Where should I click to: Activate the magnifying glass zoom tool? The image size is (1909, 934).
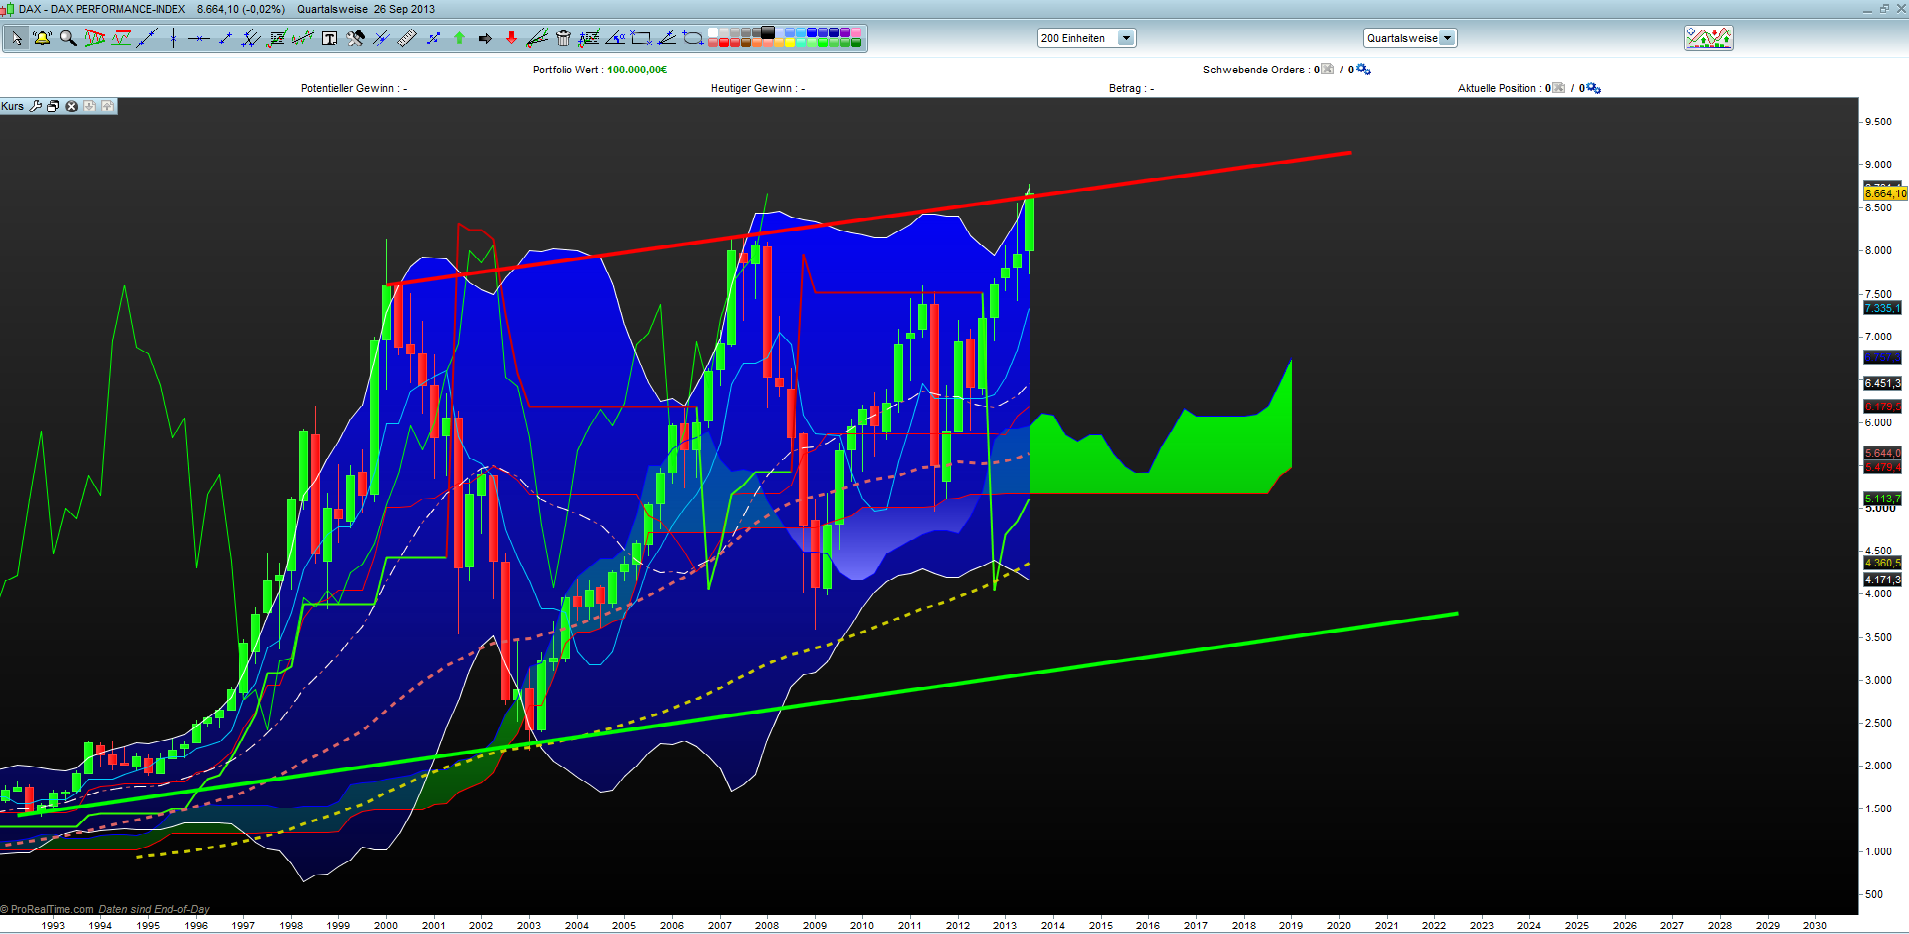click(x=68, y=38)
